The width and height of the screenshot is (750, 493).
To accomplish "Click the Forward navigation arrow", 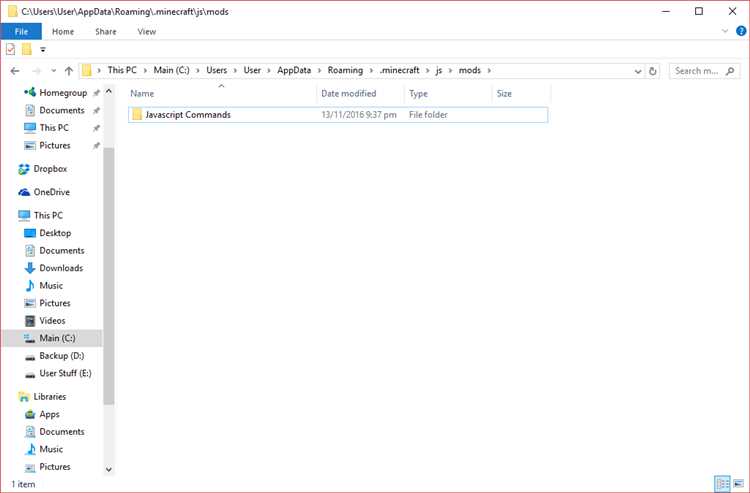I will (x=37, y=71).
